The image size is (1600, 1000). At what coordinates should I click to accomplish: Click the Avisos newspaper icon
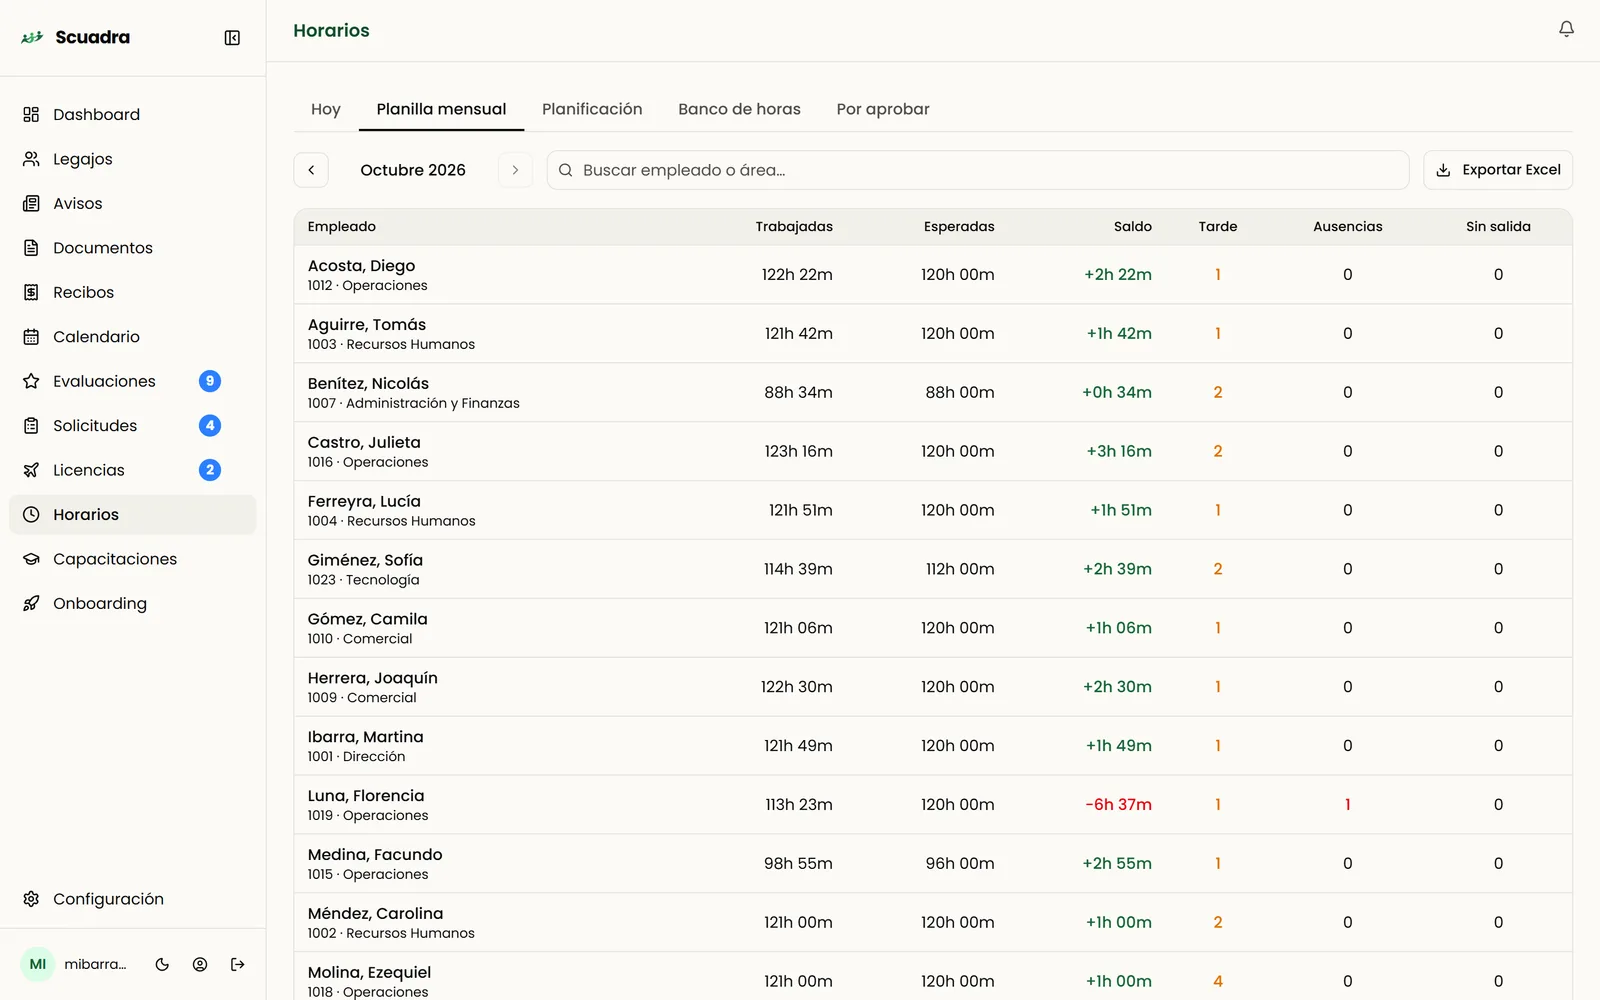tap(31, 204)
